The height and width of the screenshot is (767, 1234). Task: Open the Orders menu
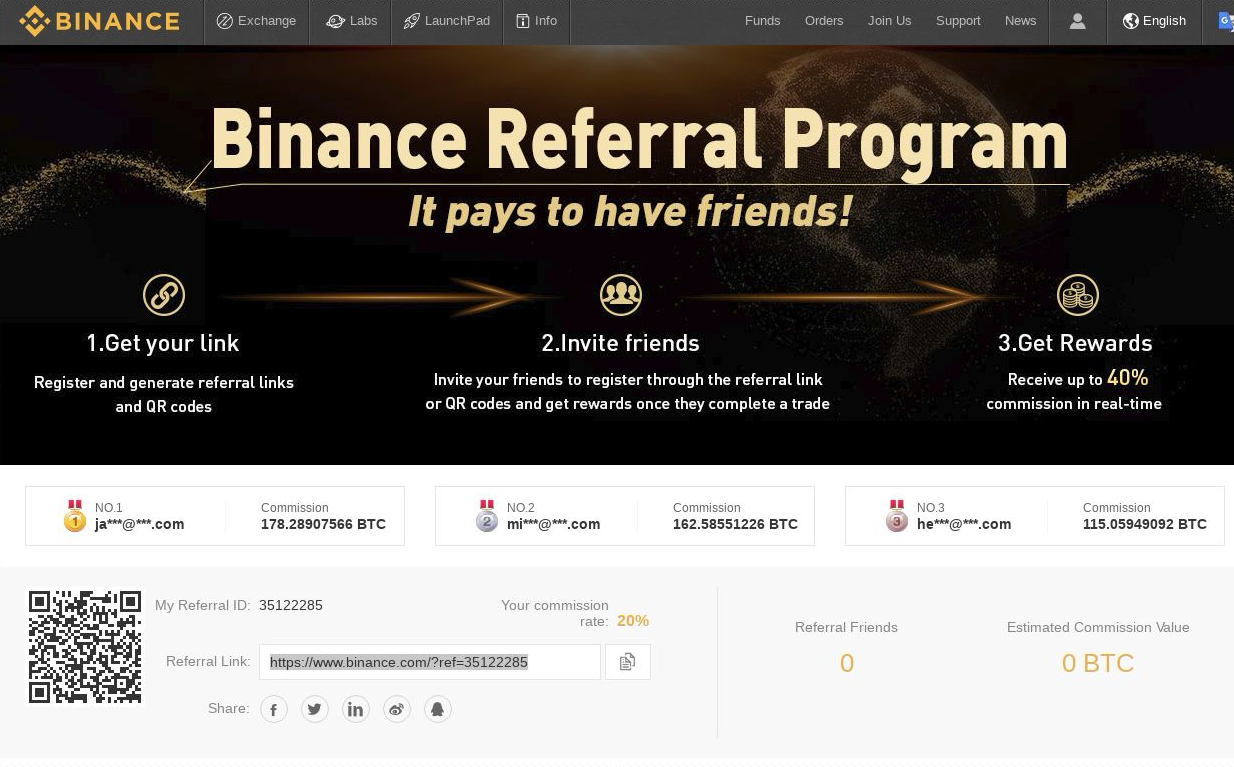coord(824,21)
